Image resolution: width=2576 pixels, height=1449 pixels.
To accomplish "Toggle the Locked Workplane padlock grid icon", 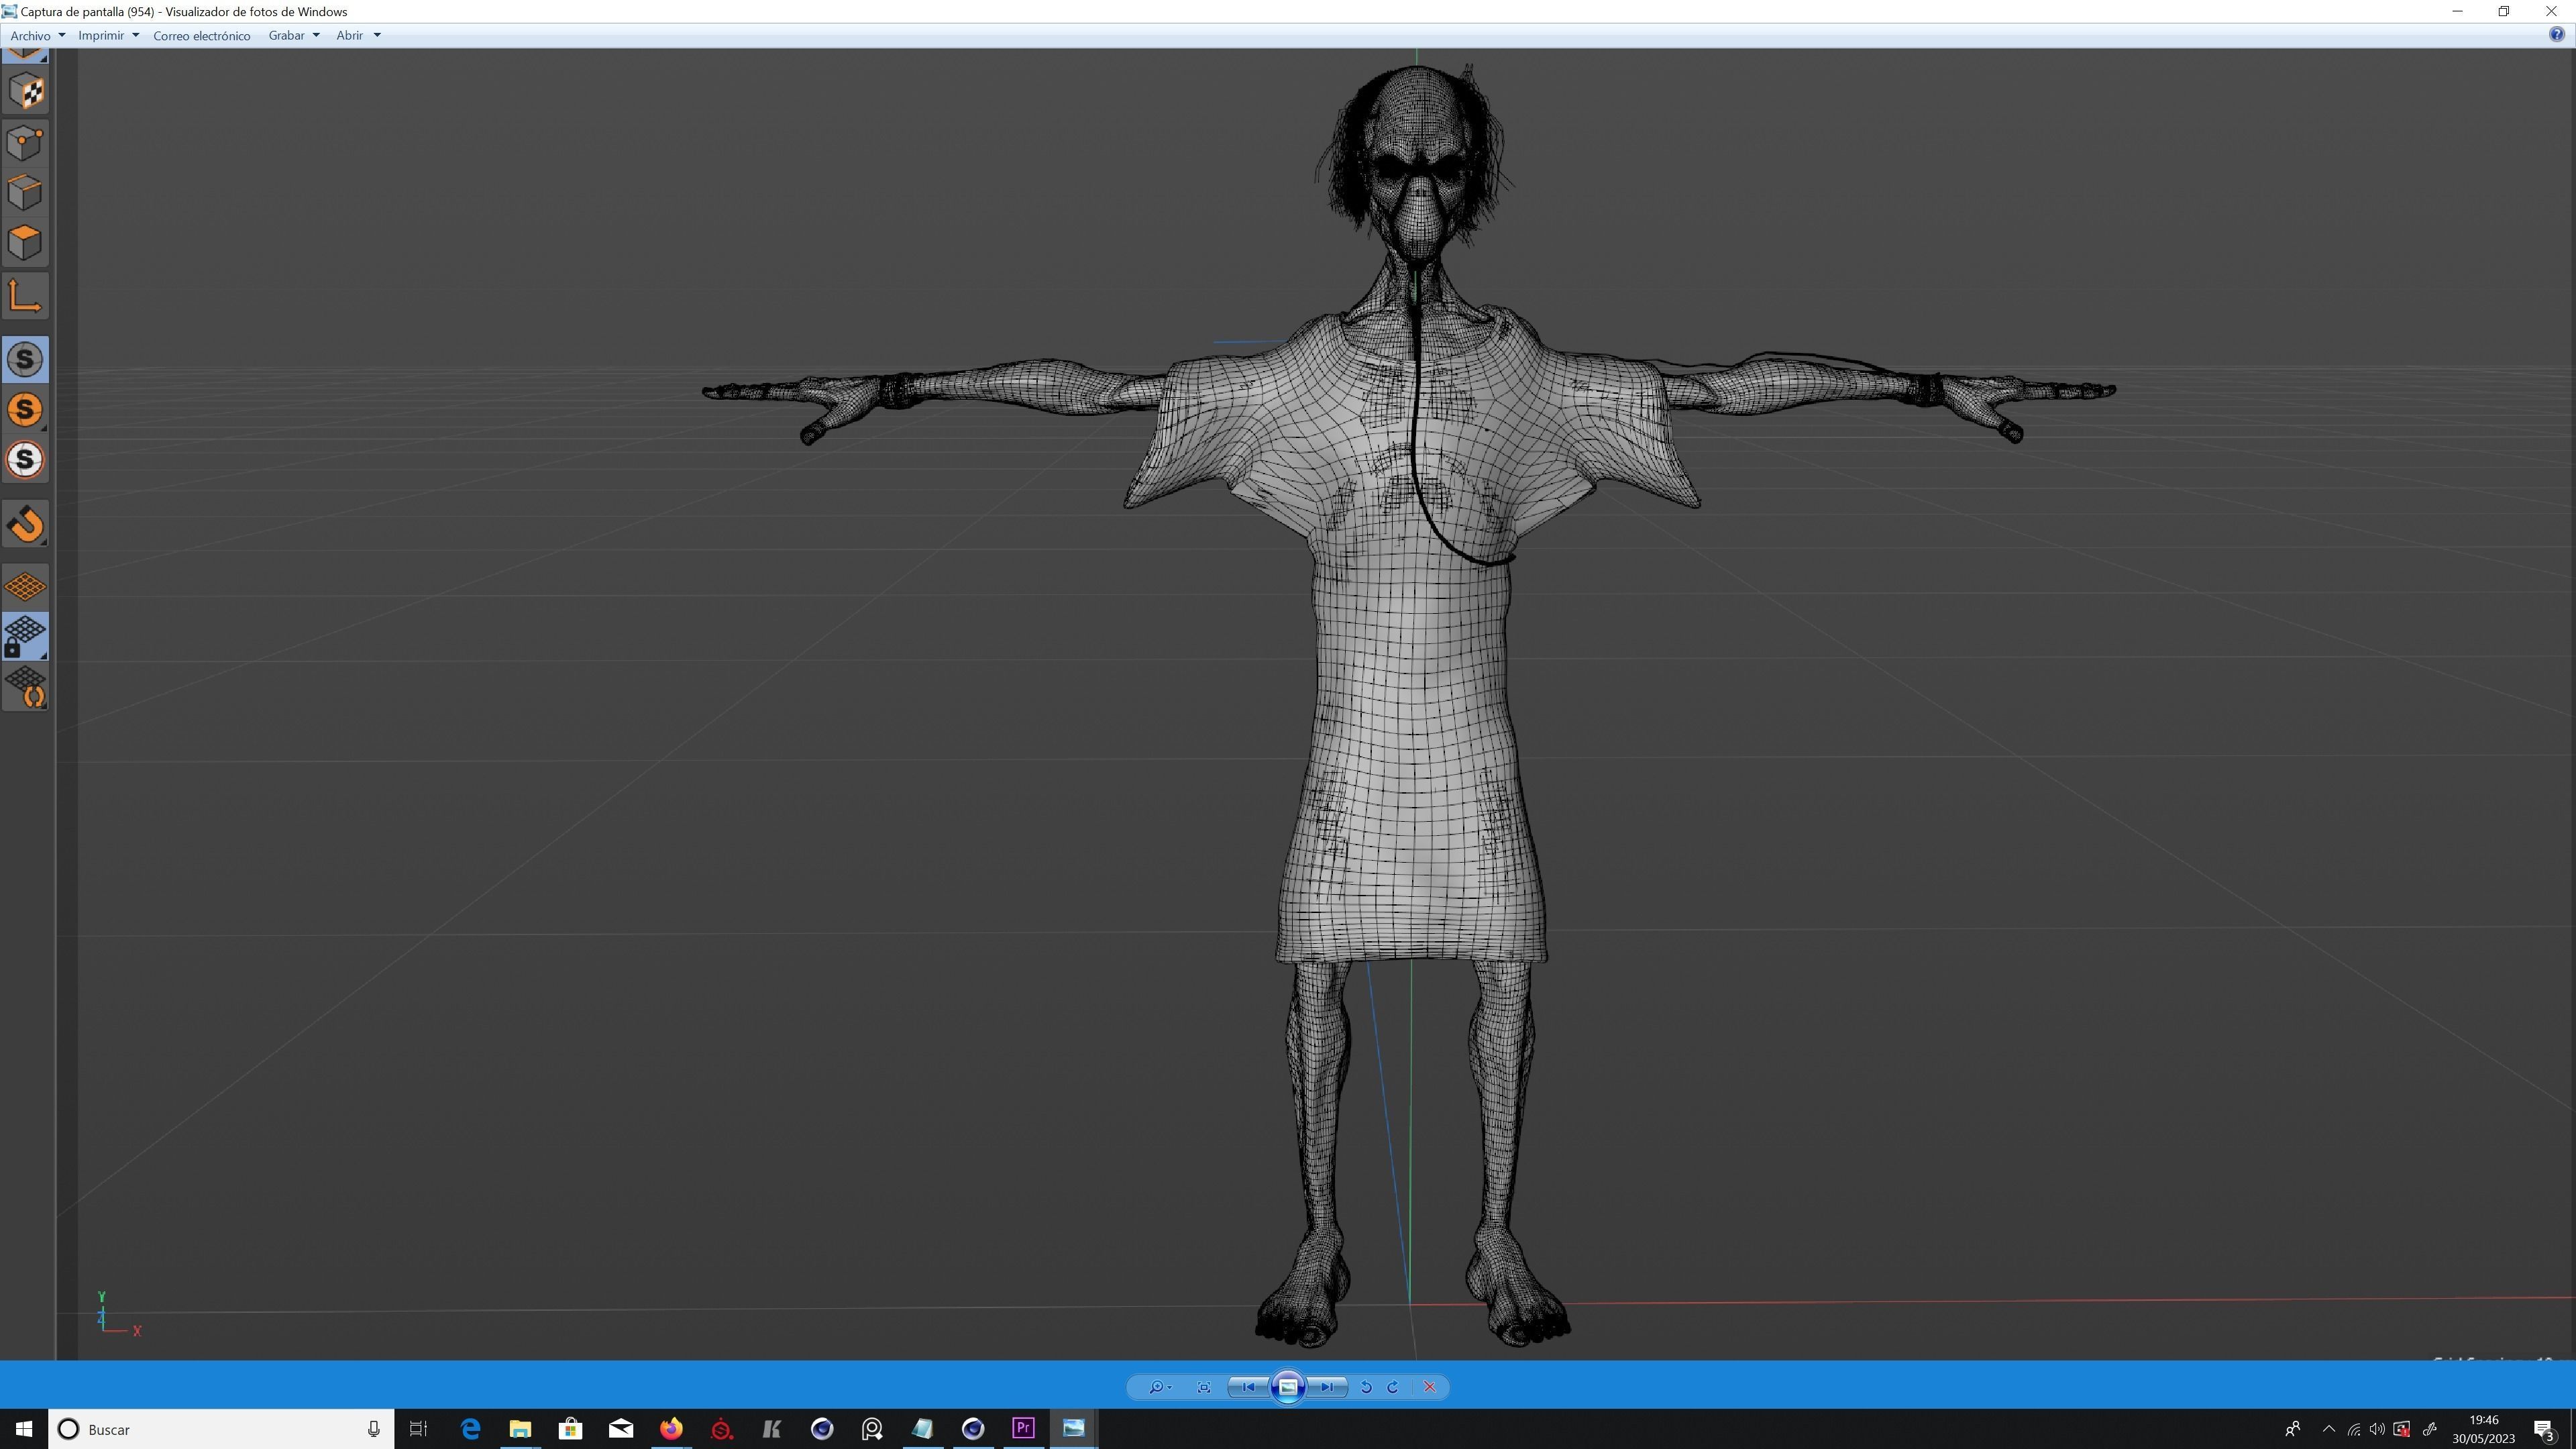I will tap(25, 637).
